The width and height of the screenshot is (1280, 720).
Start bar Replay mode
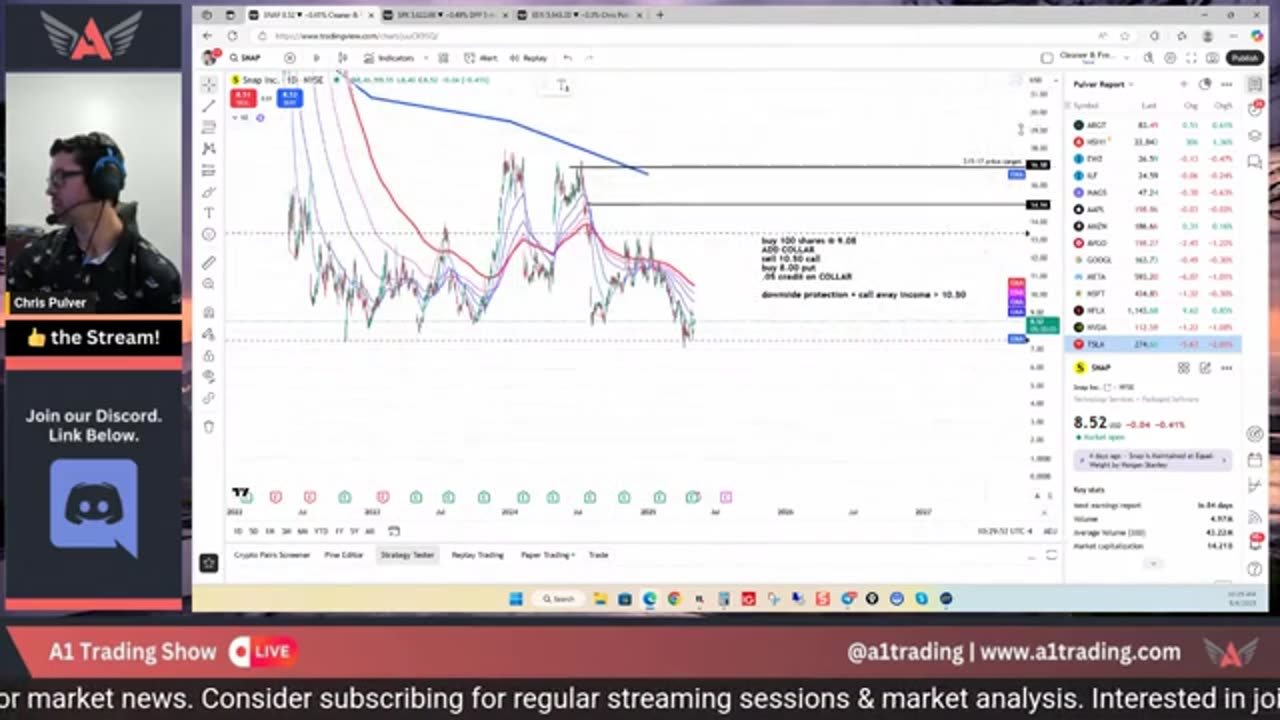529,58
